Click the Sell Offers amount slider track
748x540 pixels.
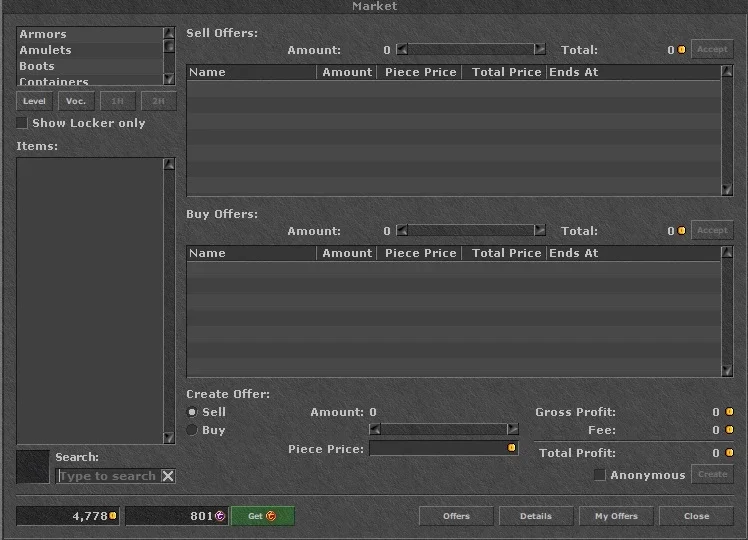click(x=471, y=50)
